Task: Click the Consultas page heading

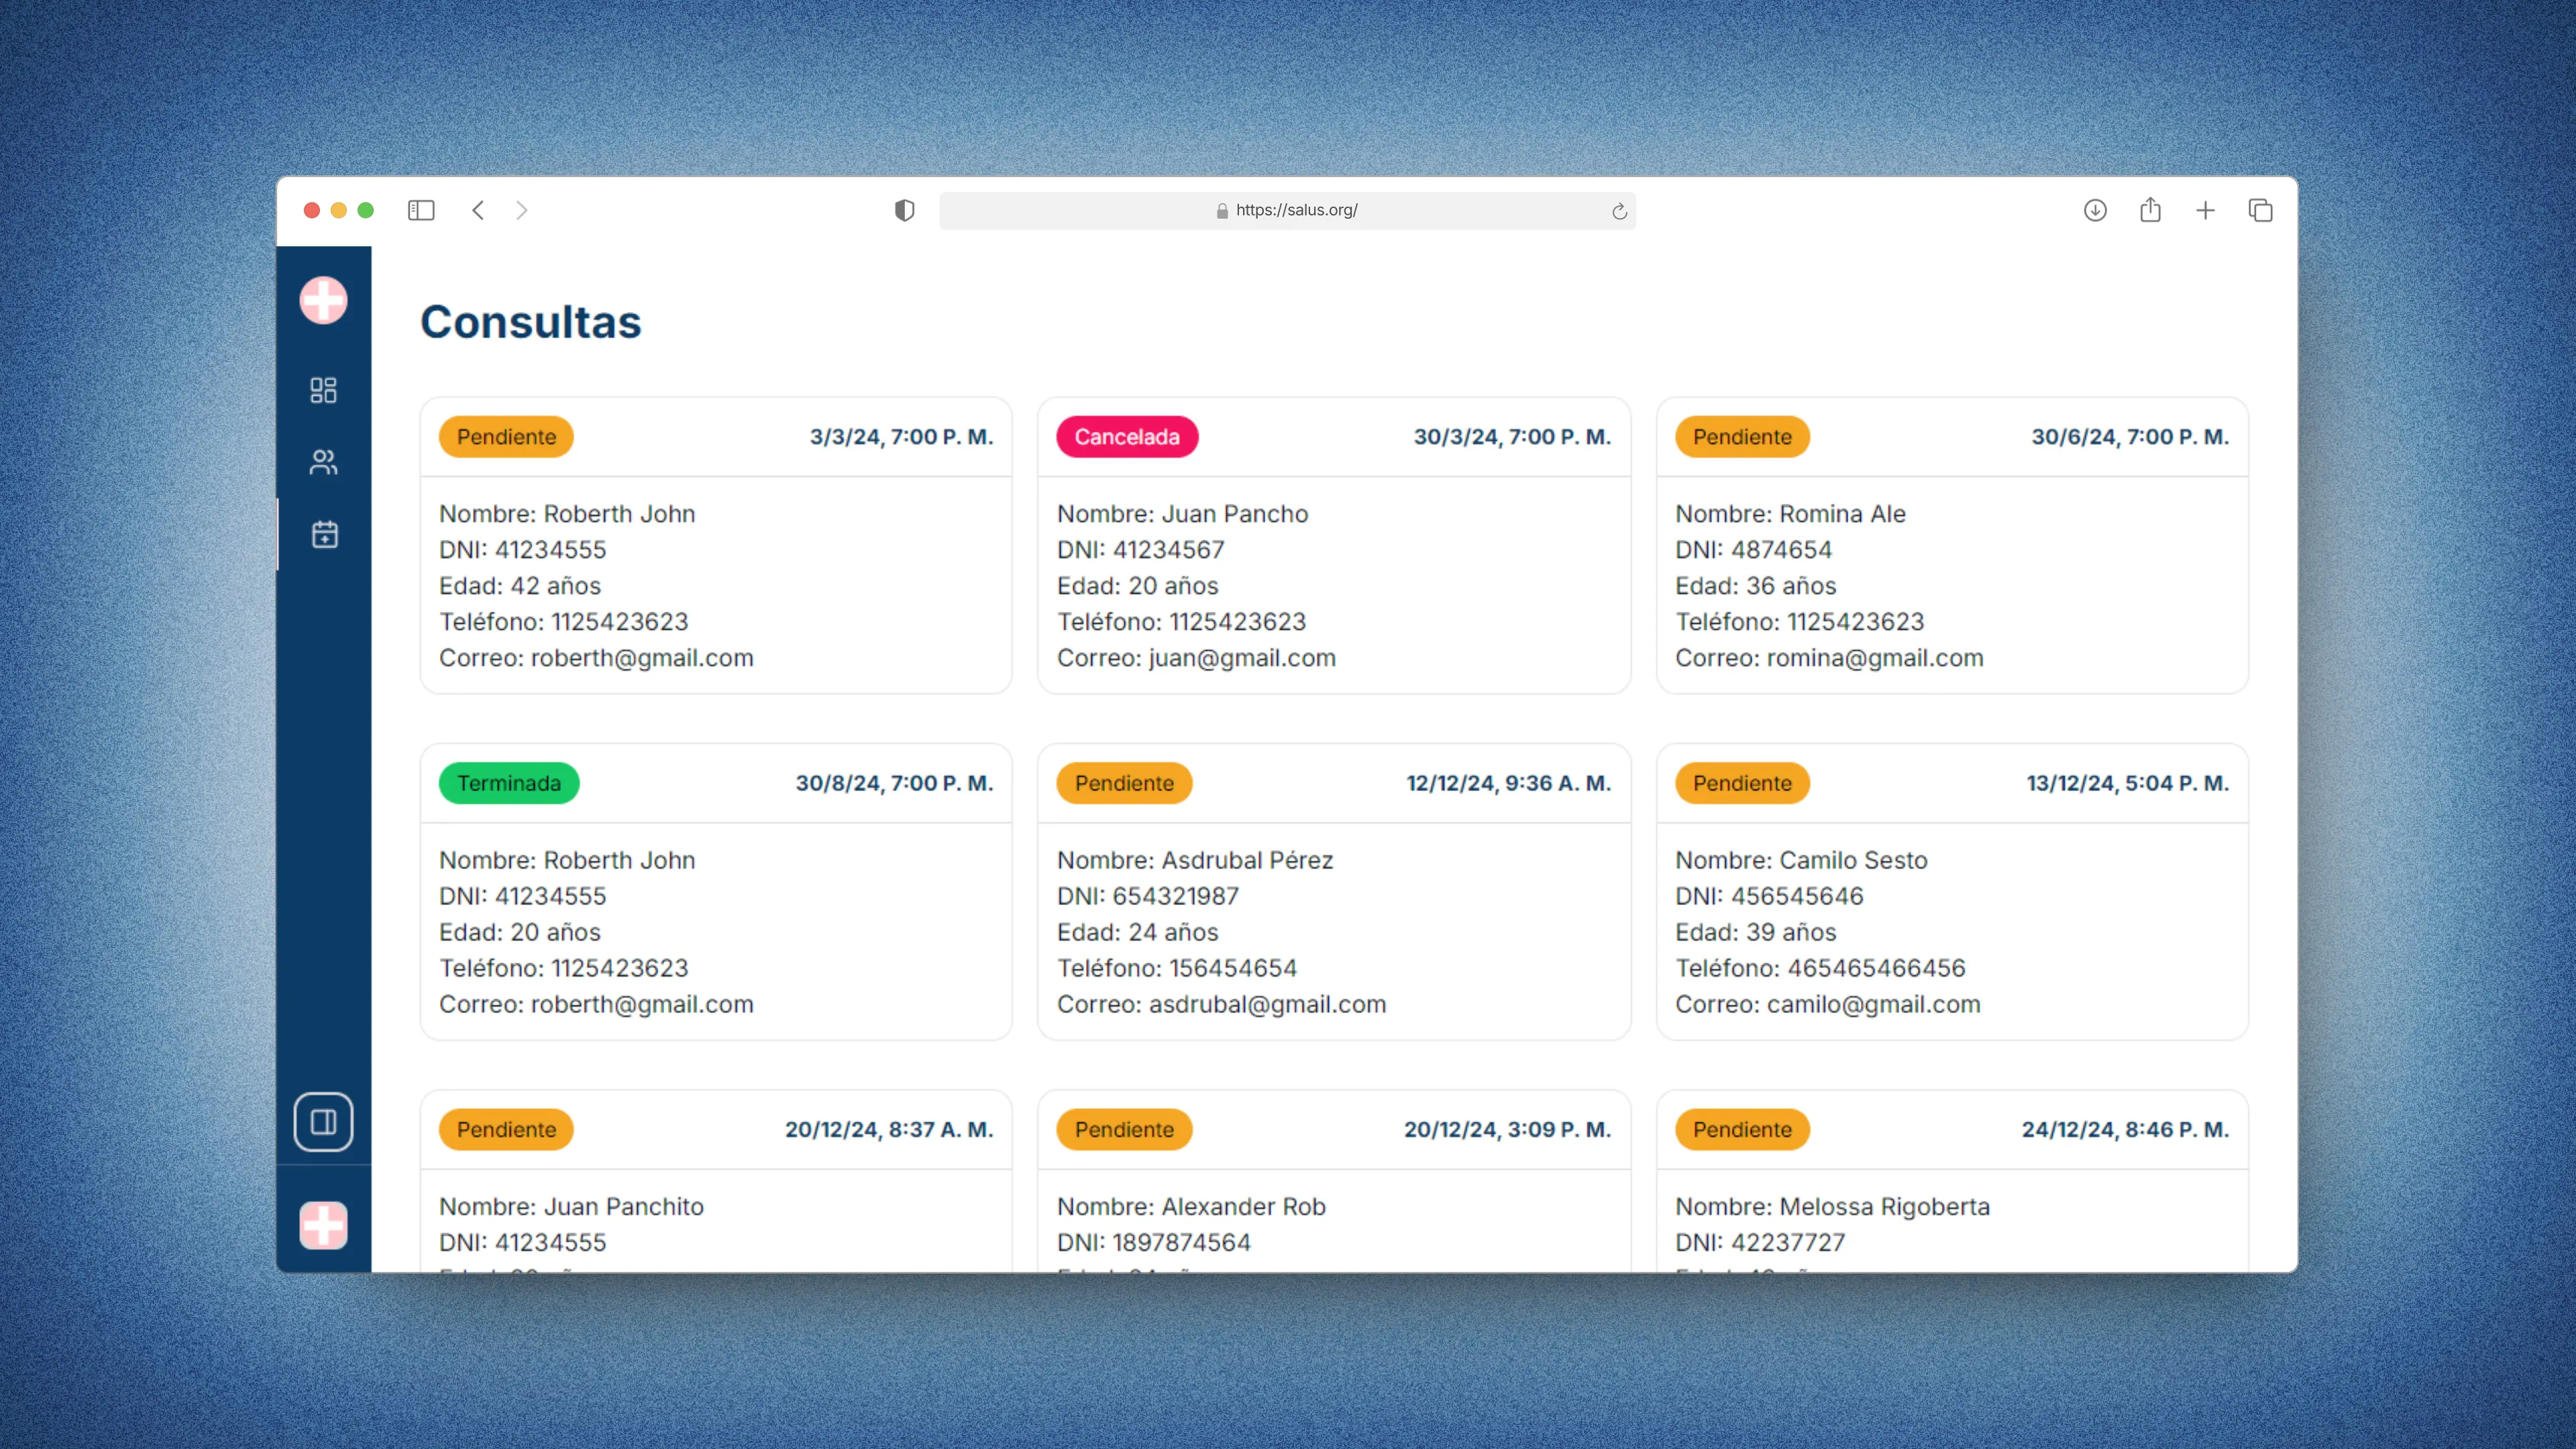Action: pyautogui.click(x=531, y=322)
